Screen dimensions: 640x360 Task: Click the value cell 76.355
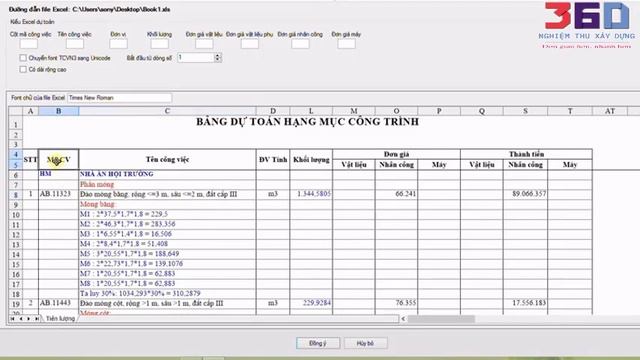[x=396, y=303]
